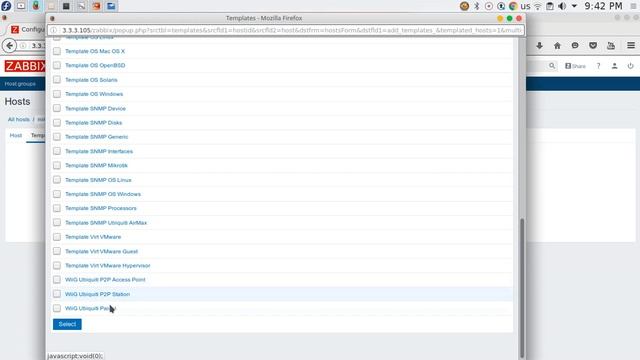Image resolution: width=640 pixels, height=360 pixels.
Task: Click the Bluetooth icon in system tray
Action: (x=476, y=6)
